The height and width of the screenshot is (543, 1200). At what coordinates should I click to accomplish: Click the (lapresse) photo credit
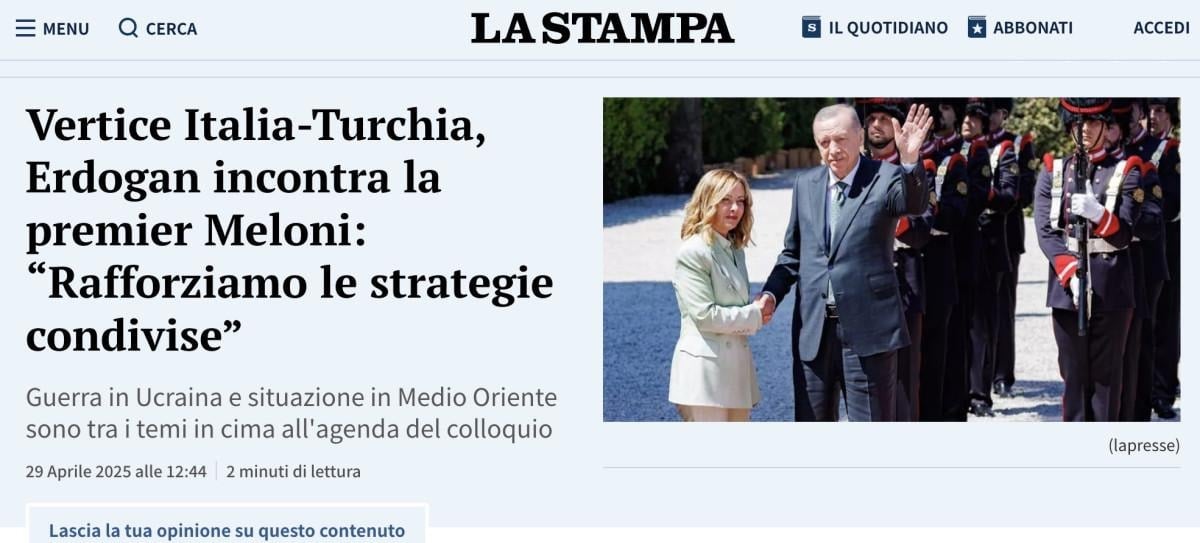(x=1144, y=445)
